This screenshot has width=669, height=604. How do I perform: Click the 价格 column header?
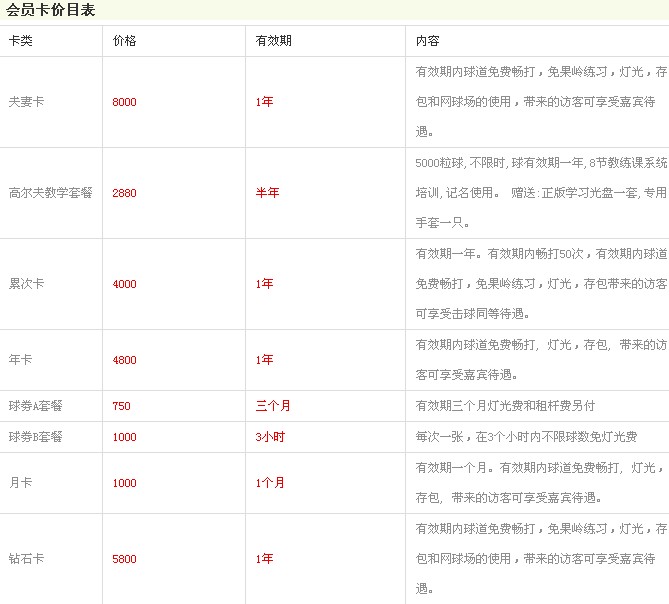pos(125,42)
